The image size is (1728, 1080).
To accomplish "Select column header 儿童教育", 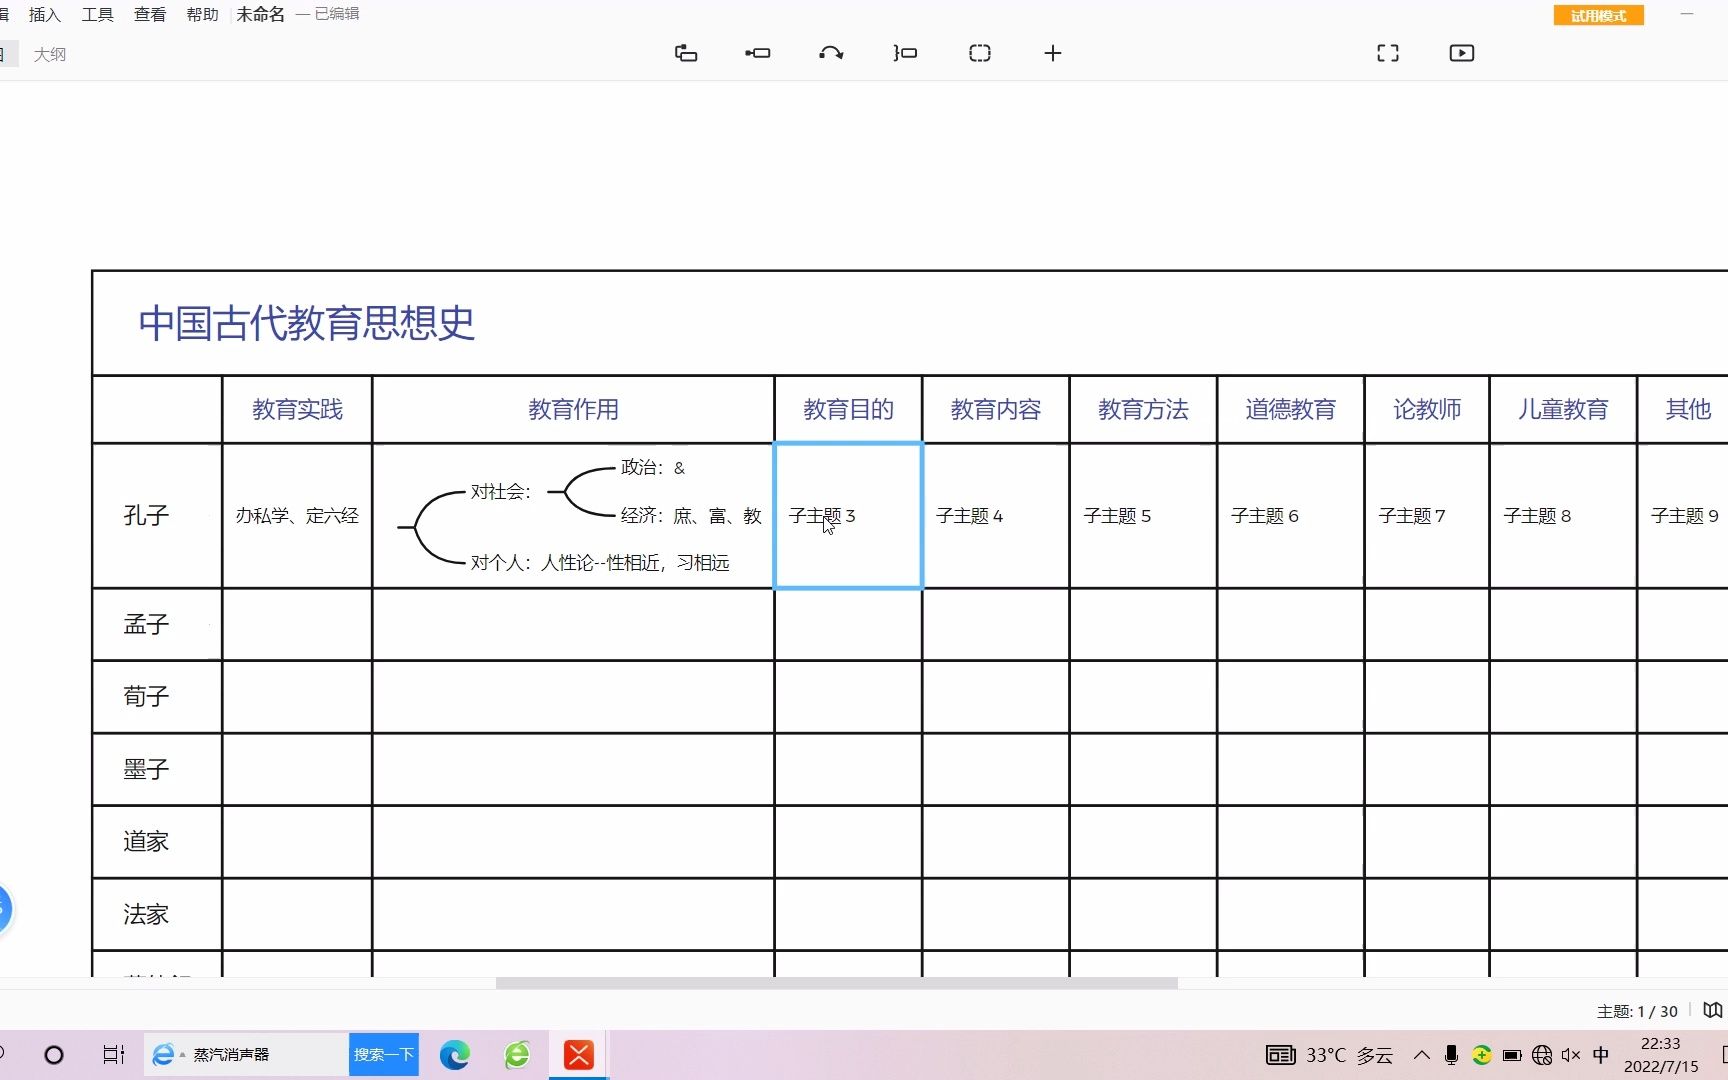I will [1563, 409].
